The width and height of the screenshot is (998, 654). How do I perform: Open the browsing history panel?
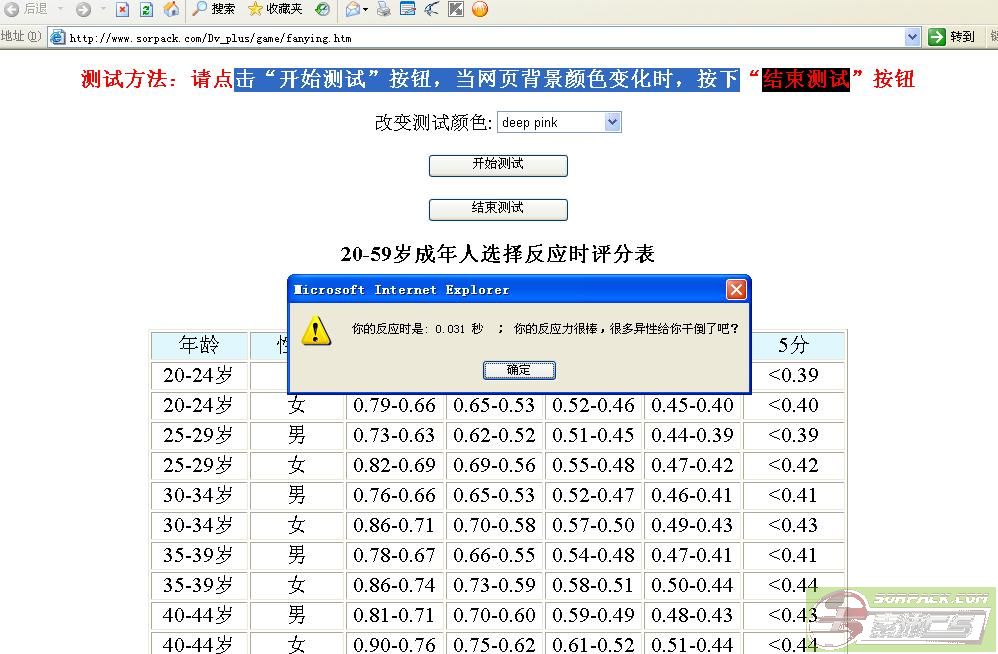pos(322,9)
